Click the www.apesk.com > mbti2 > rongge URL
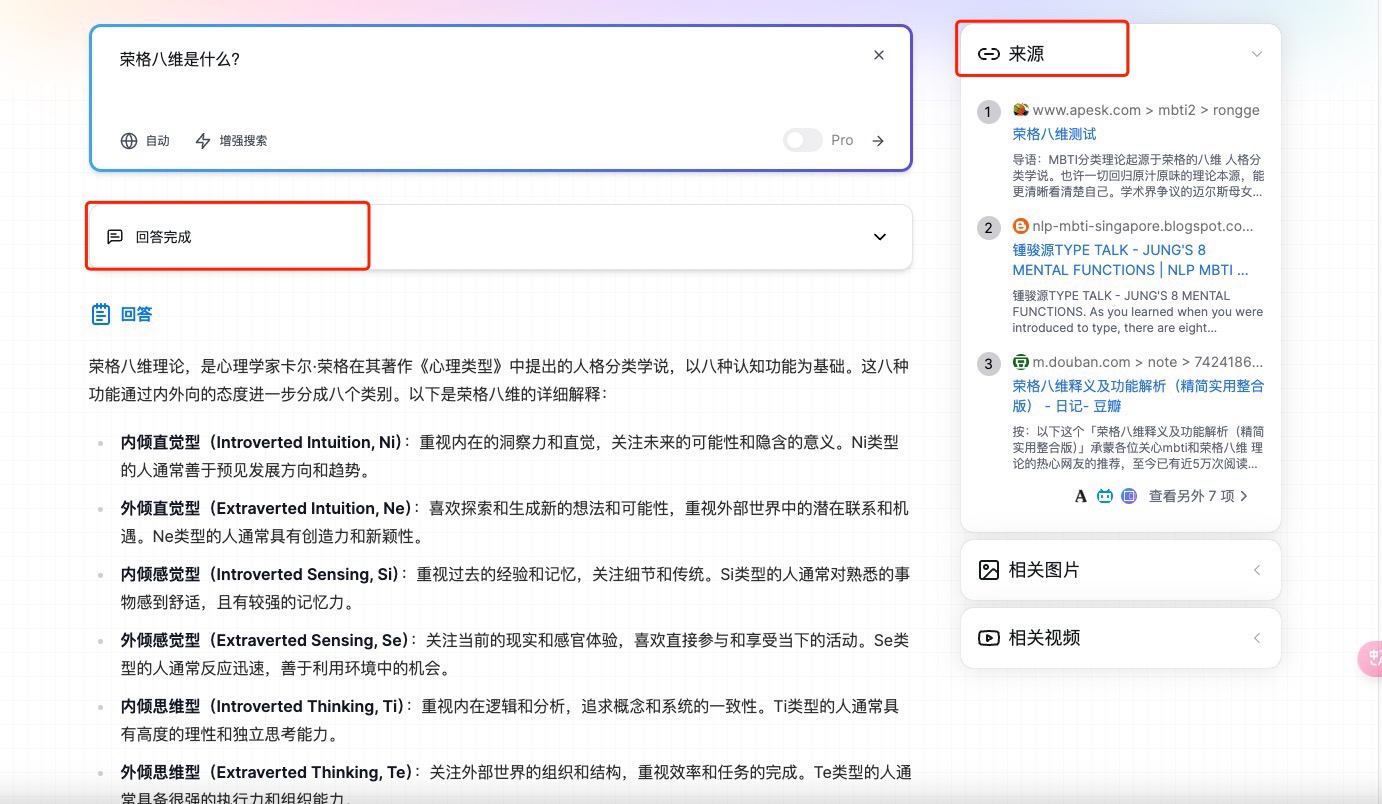Screen dimensions: 1382x804 [x=1146, y=110]
